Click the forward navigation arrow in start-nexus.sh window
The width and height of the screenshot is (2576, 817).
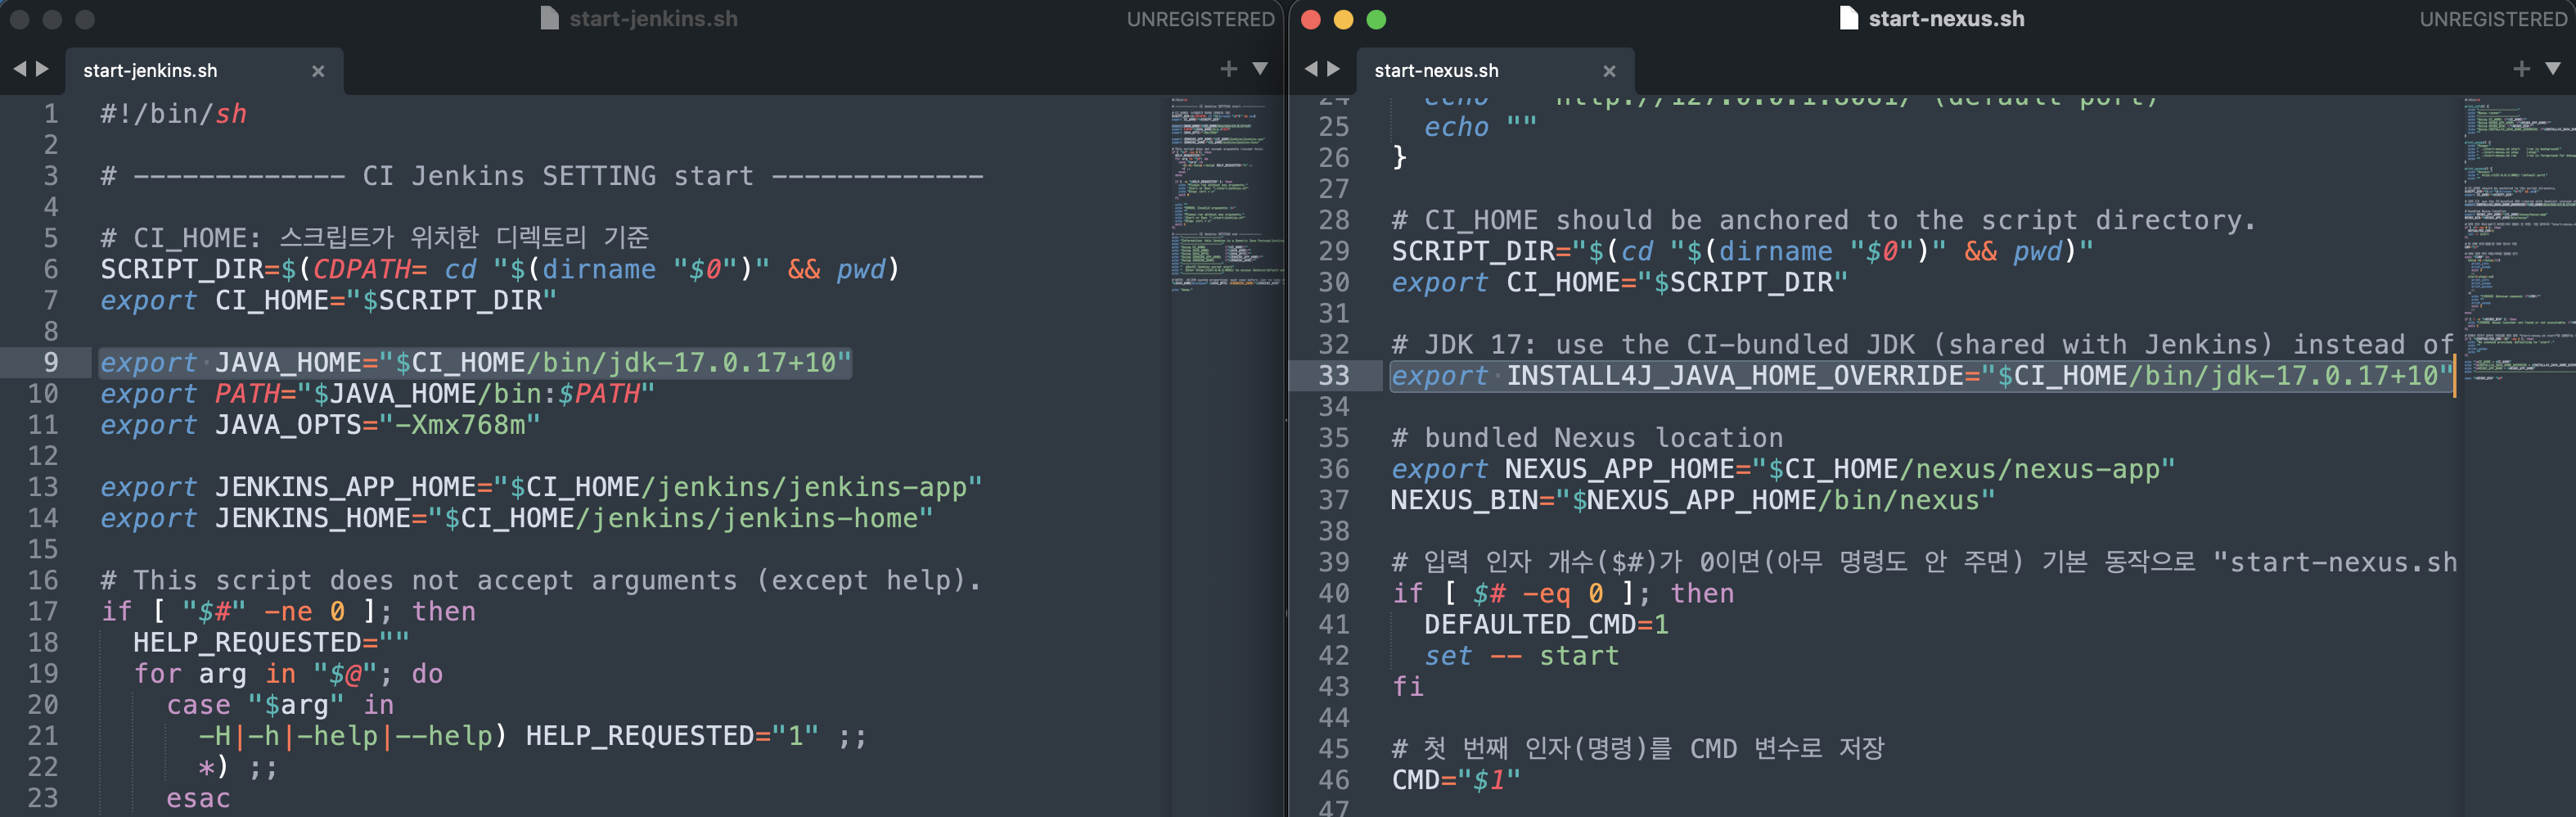pyautogui.click(x=1334, y=69)
